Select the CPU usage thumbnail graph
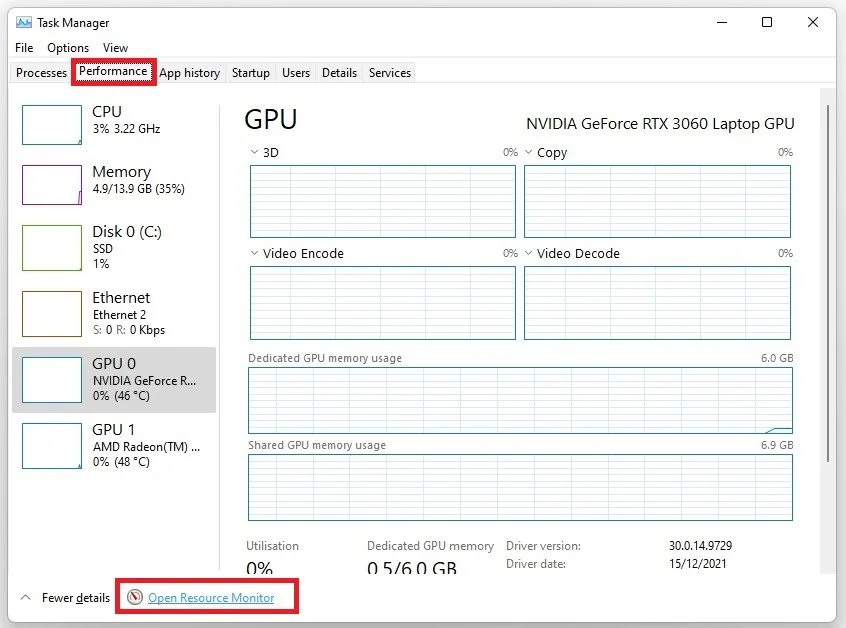Image resolution: width=846 pixels, height=628 pixels. pos(52,125)
